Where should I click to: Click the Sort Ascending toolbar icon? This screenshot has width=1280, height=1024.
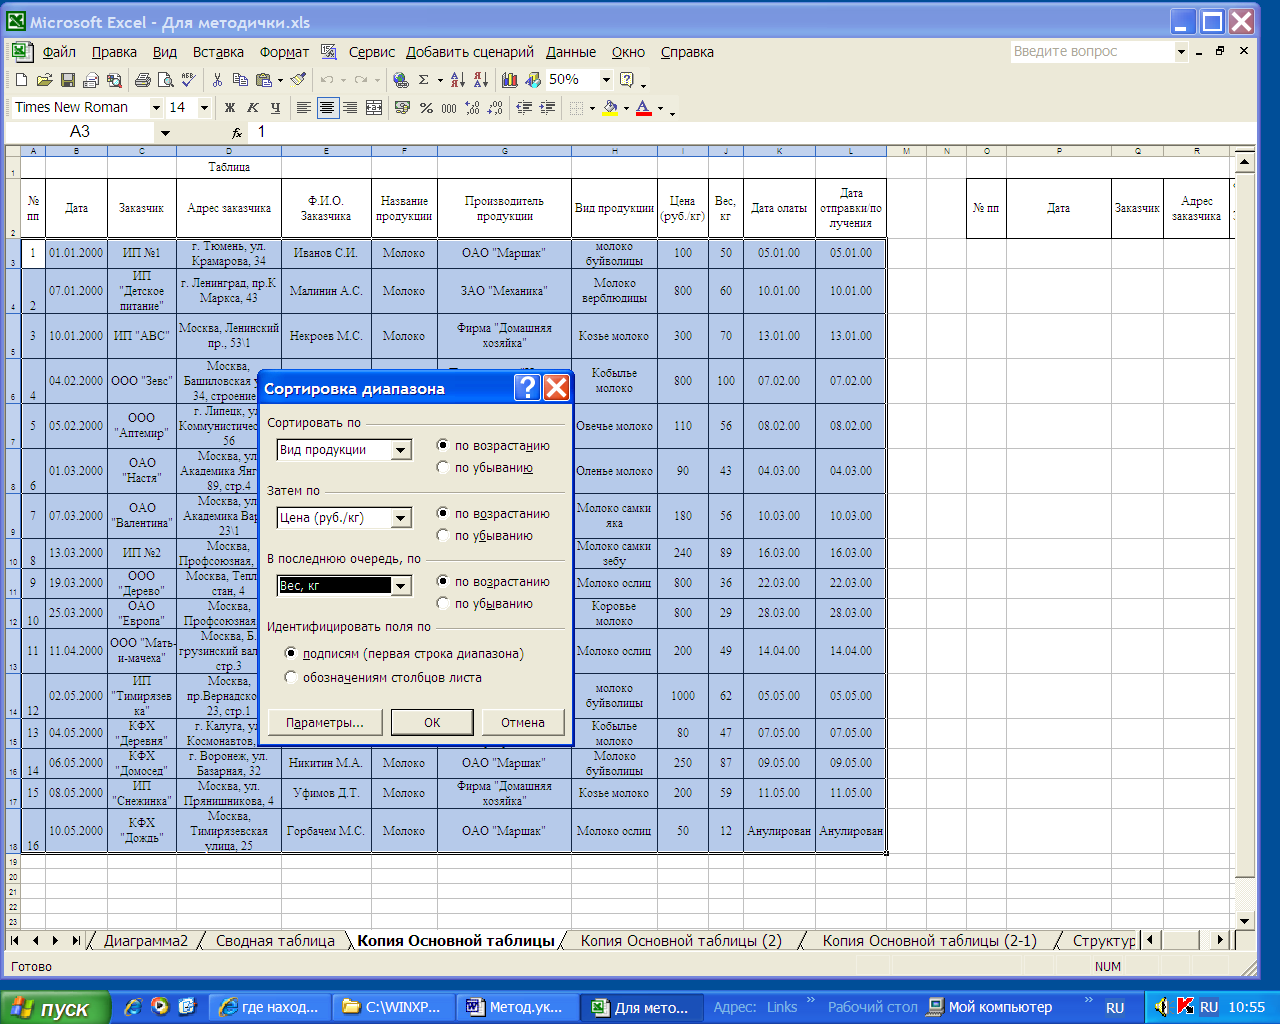click(457, 80)
